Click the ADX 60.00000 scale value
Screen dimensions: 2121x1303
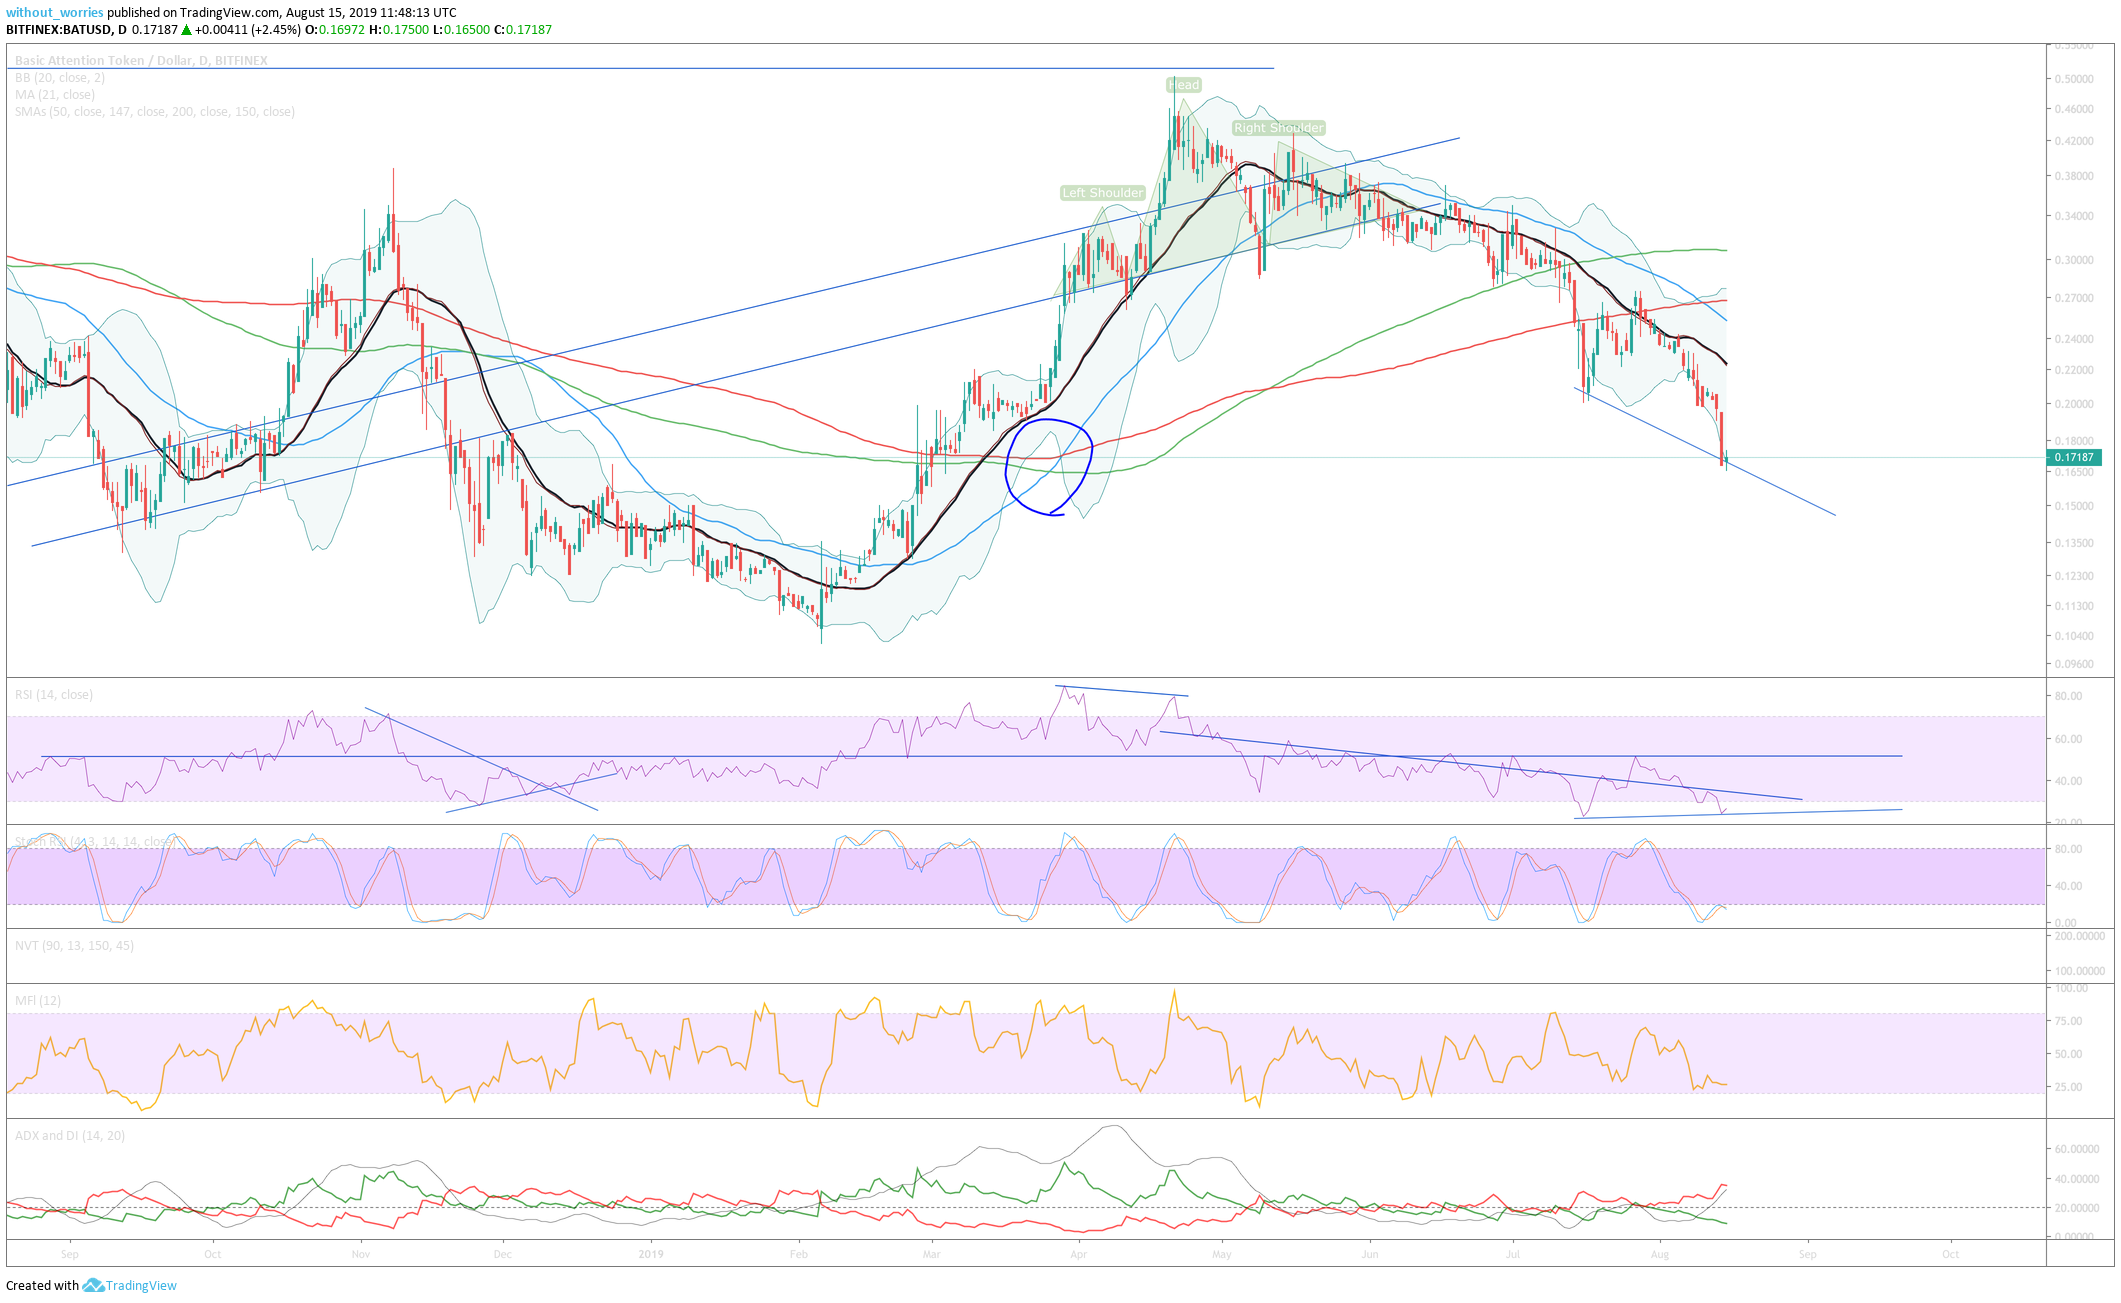coord(2075,1149)
